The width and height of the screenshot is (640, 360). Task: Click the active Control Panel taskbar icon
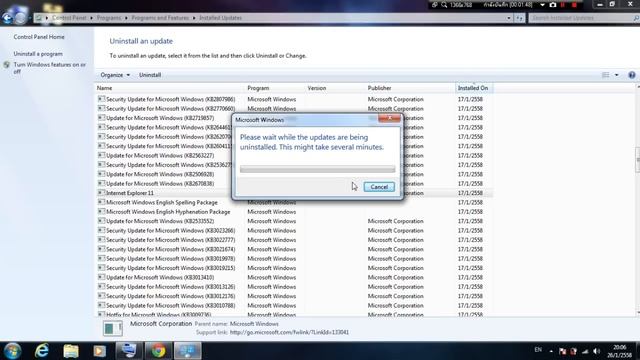pyautogui.click(x=188, y=351)
